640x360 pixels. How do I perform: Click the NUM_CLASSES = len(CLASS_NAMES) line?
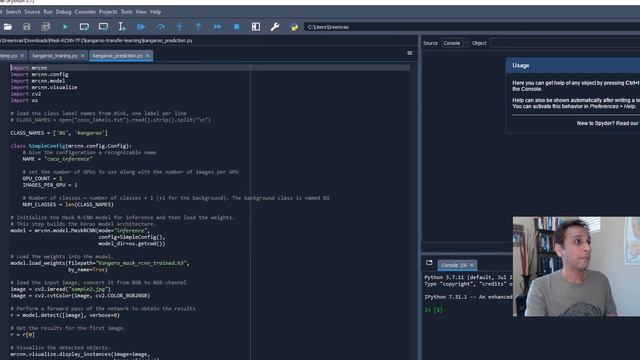click(x=68, y=204)
